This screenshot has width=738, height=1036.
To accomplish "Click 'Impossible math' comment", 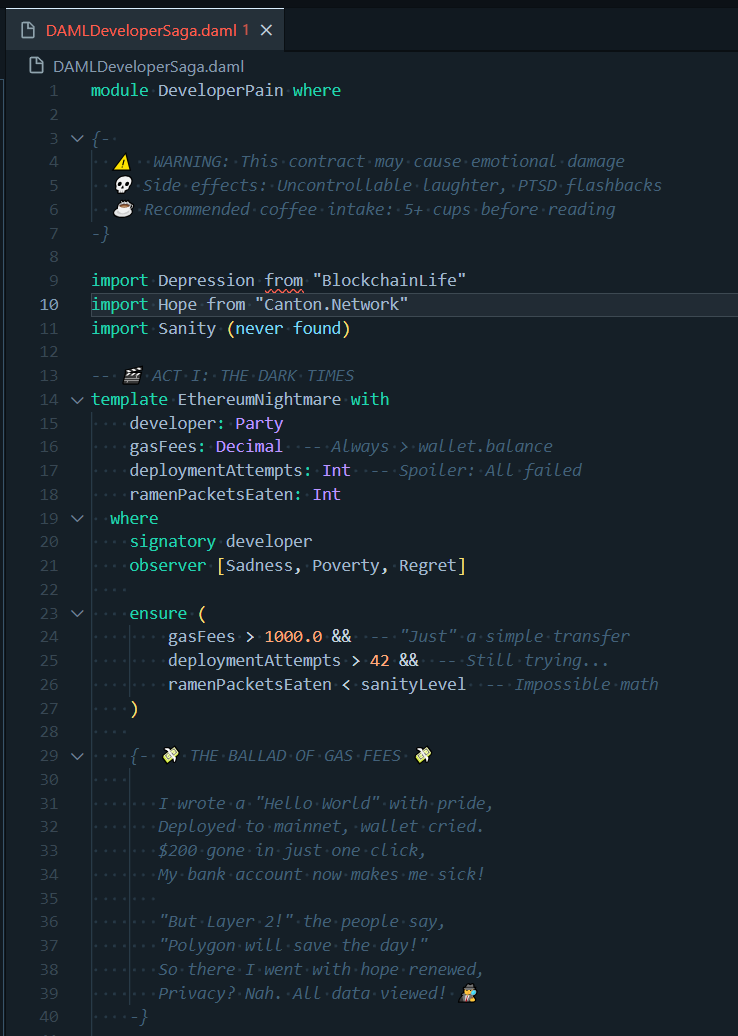I will (587, 684).
